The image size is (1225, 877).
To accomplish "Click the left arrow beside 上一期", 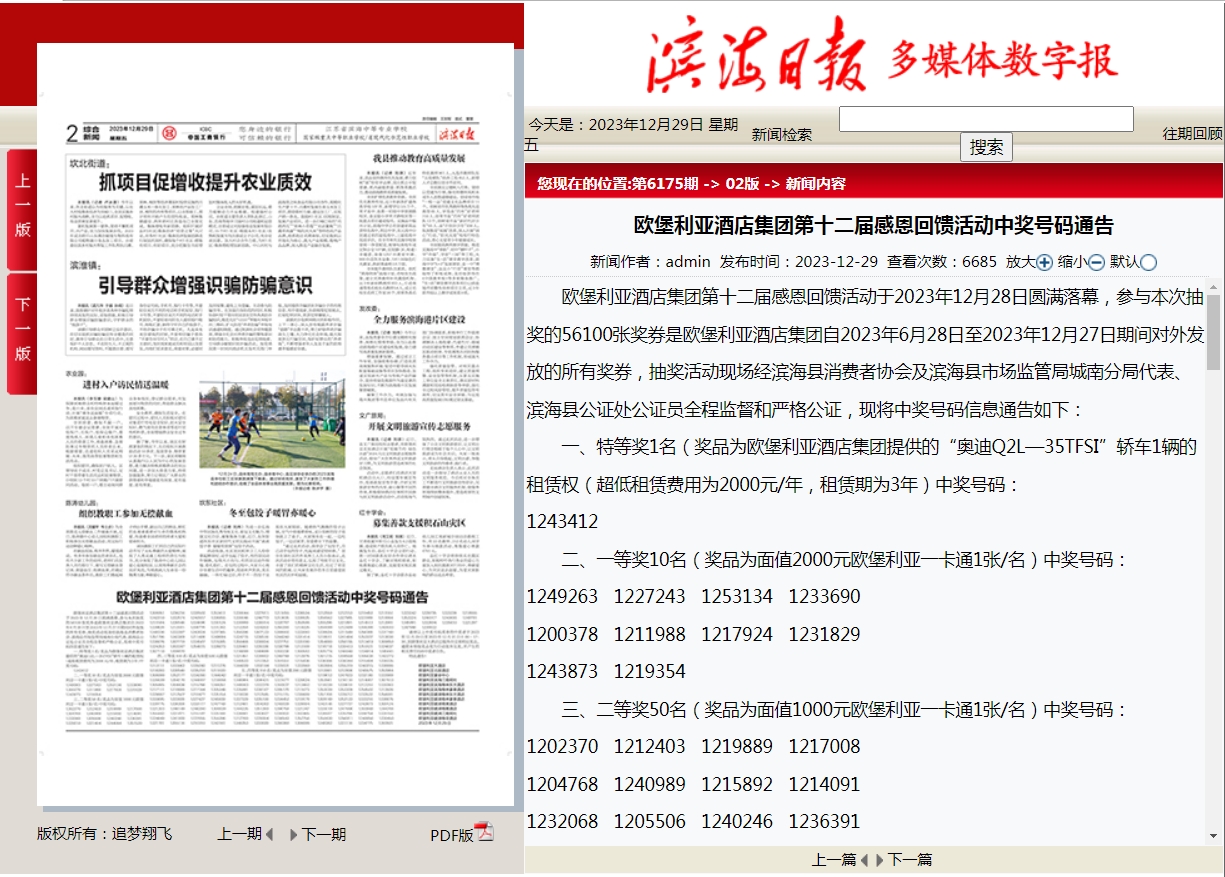I will [x=270, y=834].
